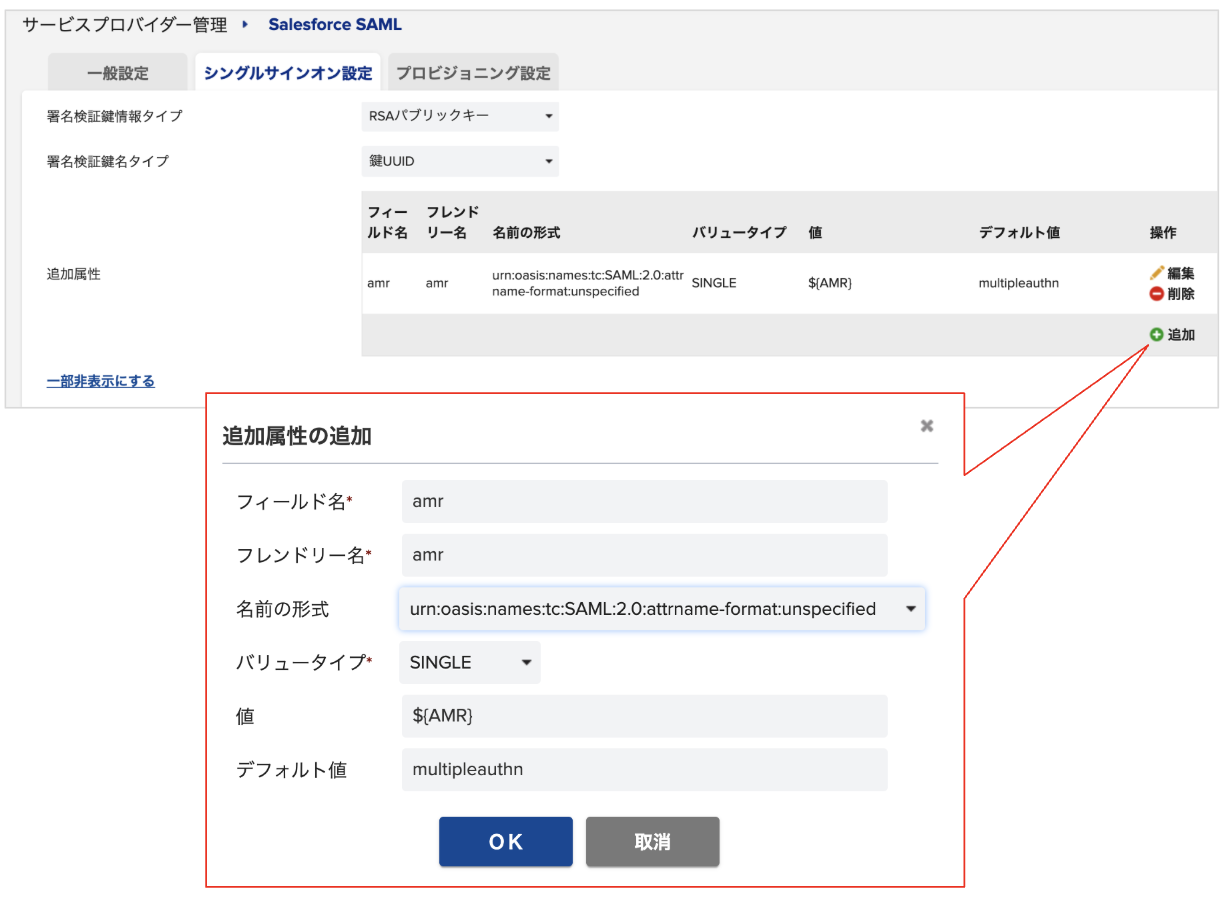Click the 追加属性 label on the left

74,274
